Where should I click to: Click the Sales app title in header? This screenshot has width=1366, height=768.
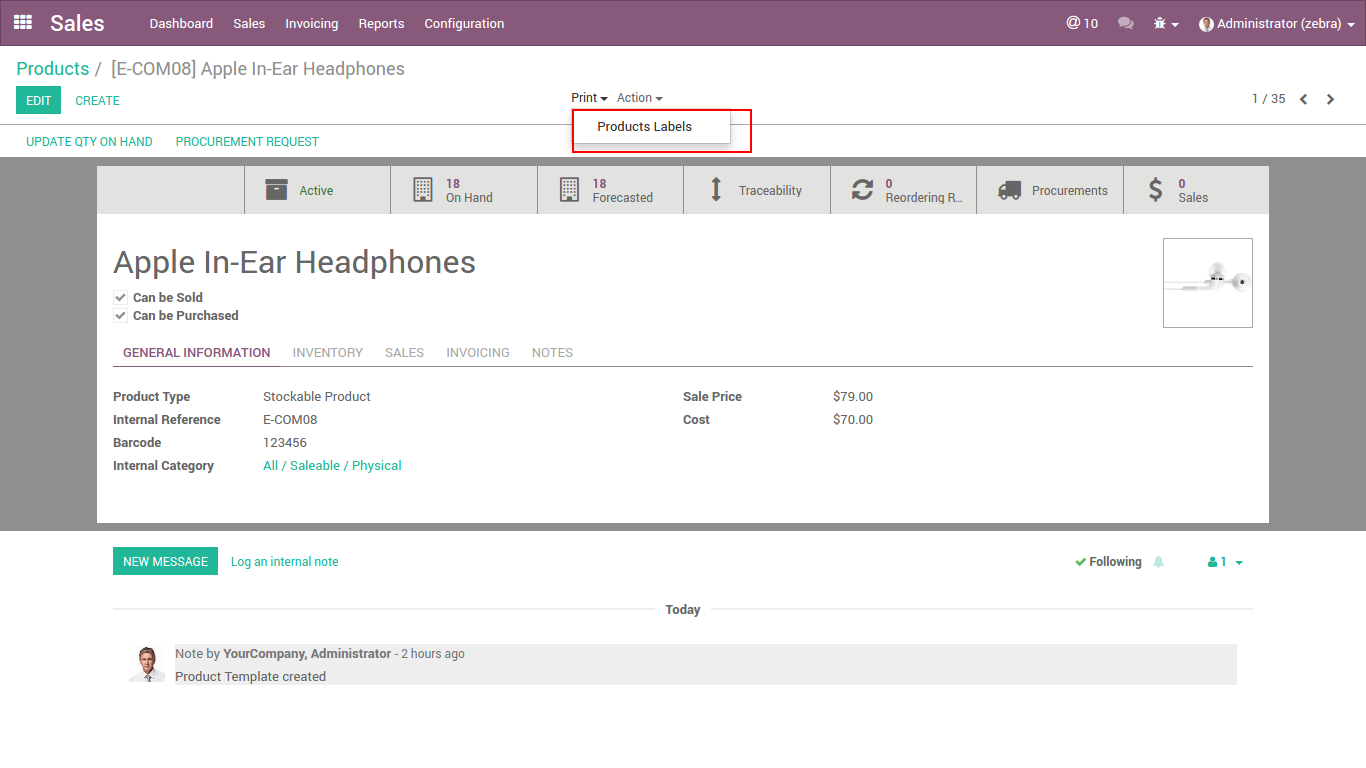(77, 23)
